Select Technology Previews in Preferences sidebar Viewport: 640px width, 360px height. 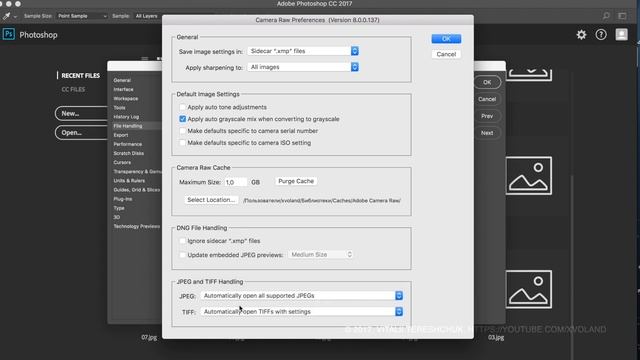tap(137, 226)
